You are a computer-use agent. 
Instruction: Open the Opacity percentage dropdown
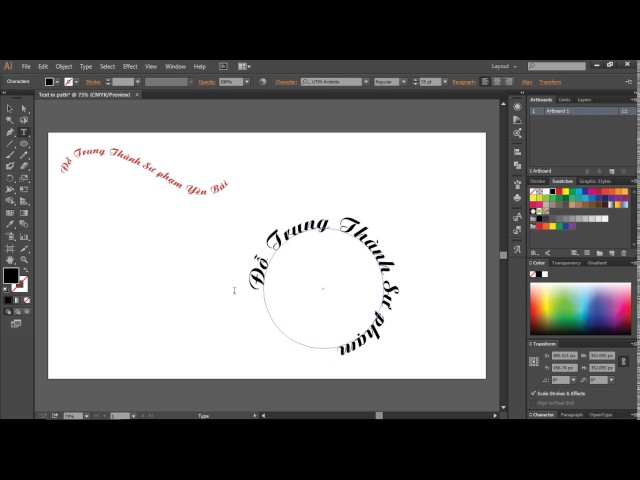tap(246, 82)
